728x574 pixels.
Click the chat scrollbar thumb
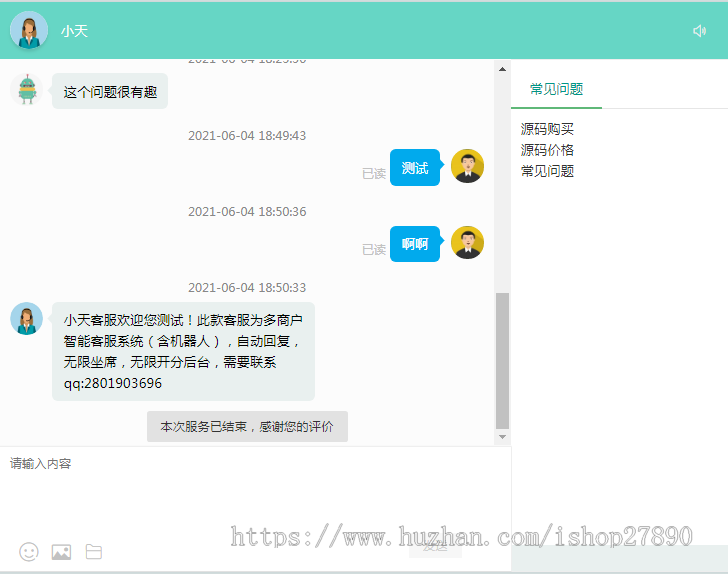[x=502, y=360]
